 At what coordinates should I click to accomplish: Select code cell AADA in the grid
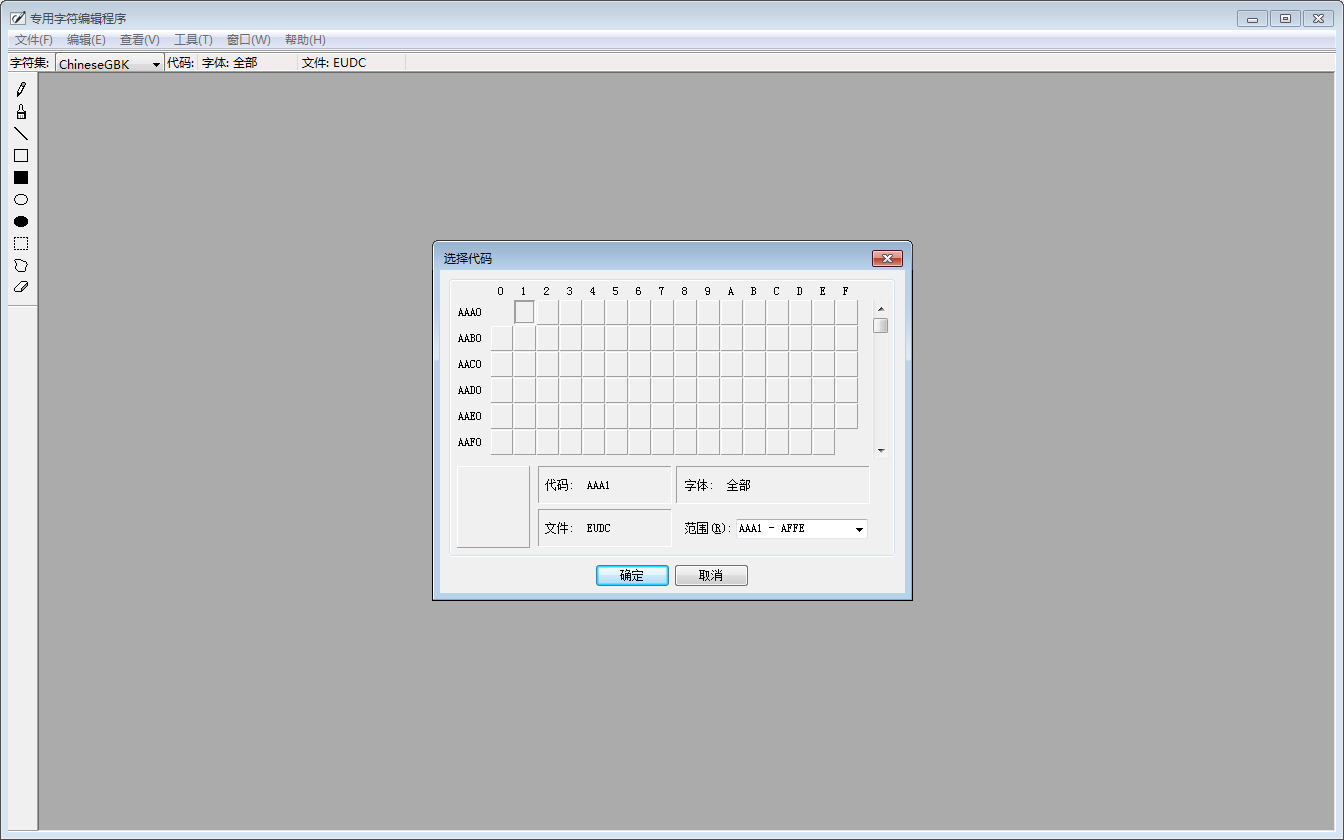[x=731, y=390]
